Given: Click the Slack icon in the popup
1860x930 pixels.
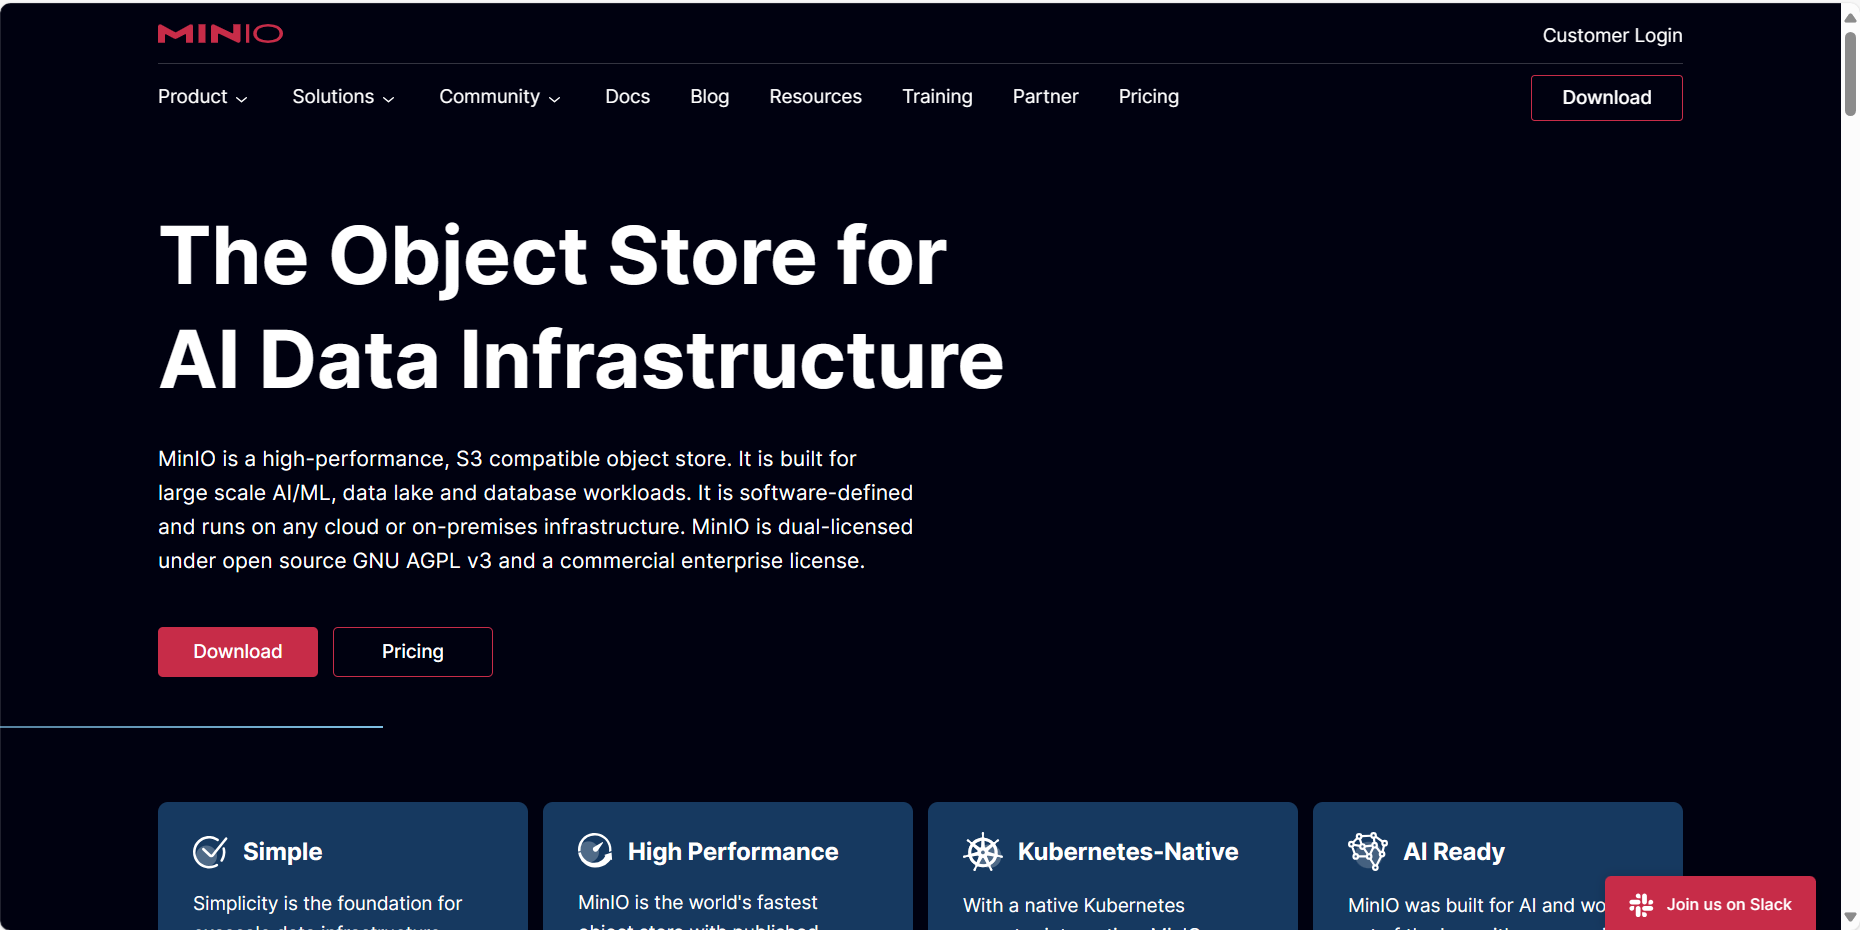Looking at the screenshot, I should pos(1640,904).
